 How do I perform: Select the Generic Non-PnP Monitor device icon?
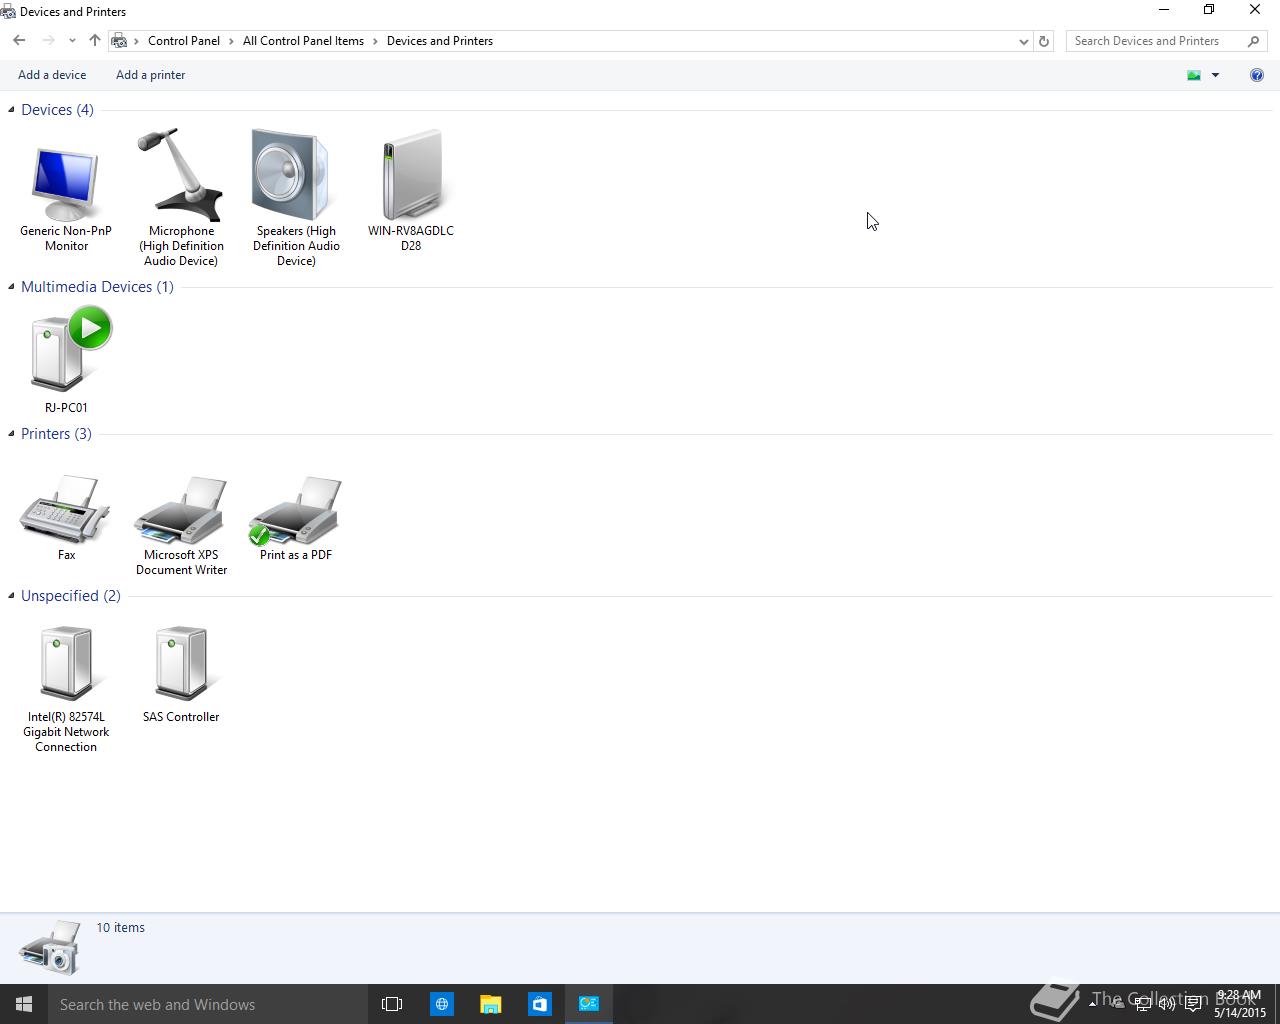click(x=66, y=185)
